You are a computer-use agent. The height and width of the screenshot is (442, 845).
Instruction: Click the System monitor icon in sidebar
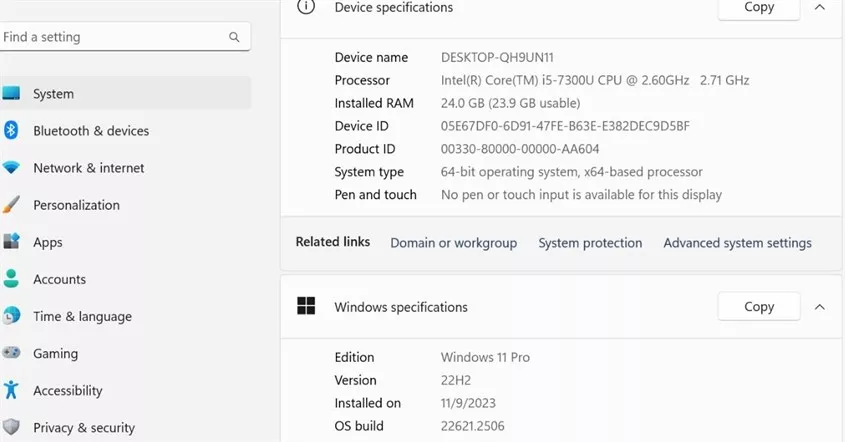tap(11, 93)
